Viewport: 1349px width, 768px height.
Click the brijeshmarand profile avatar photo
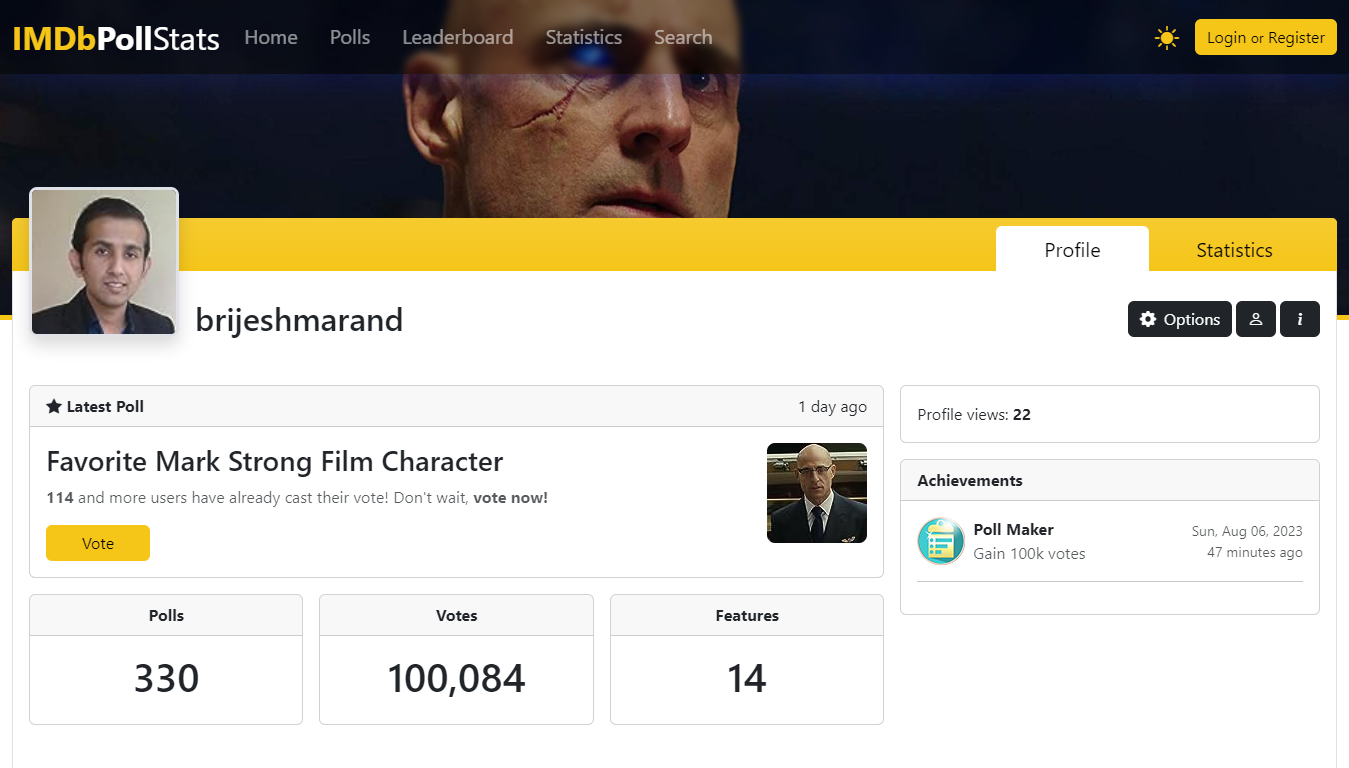[x=104, y=261]
